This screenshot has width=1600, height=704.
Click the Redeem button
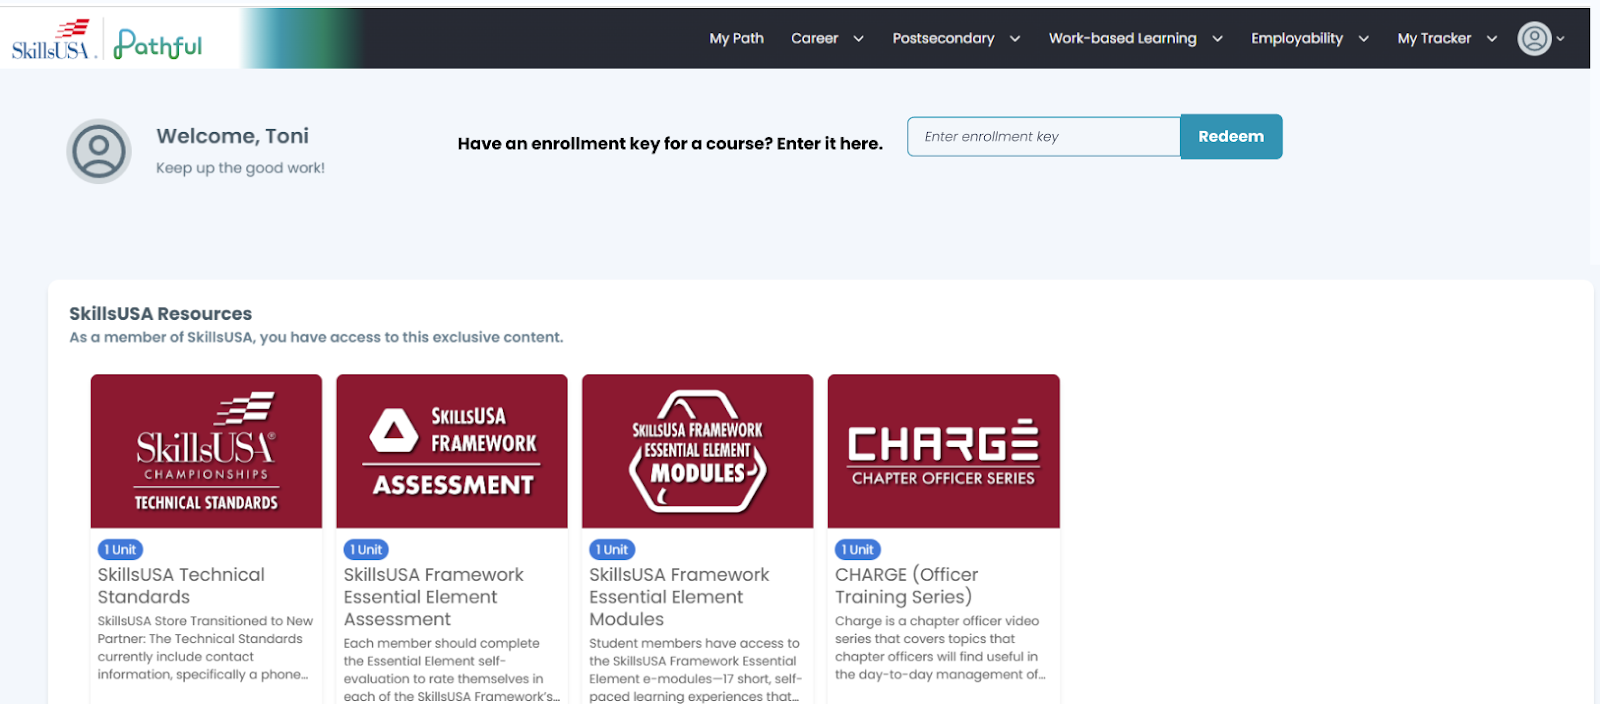coord(1231,137)
